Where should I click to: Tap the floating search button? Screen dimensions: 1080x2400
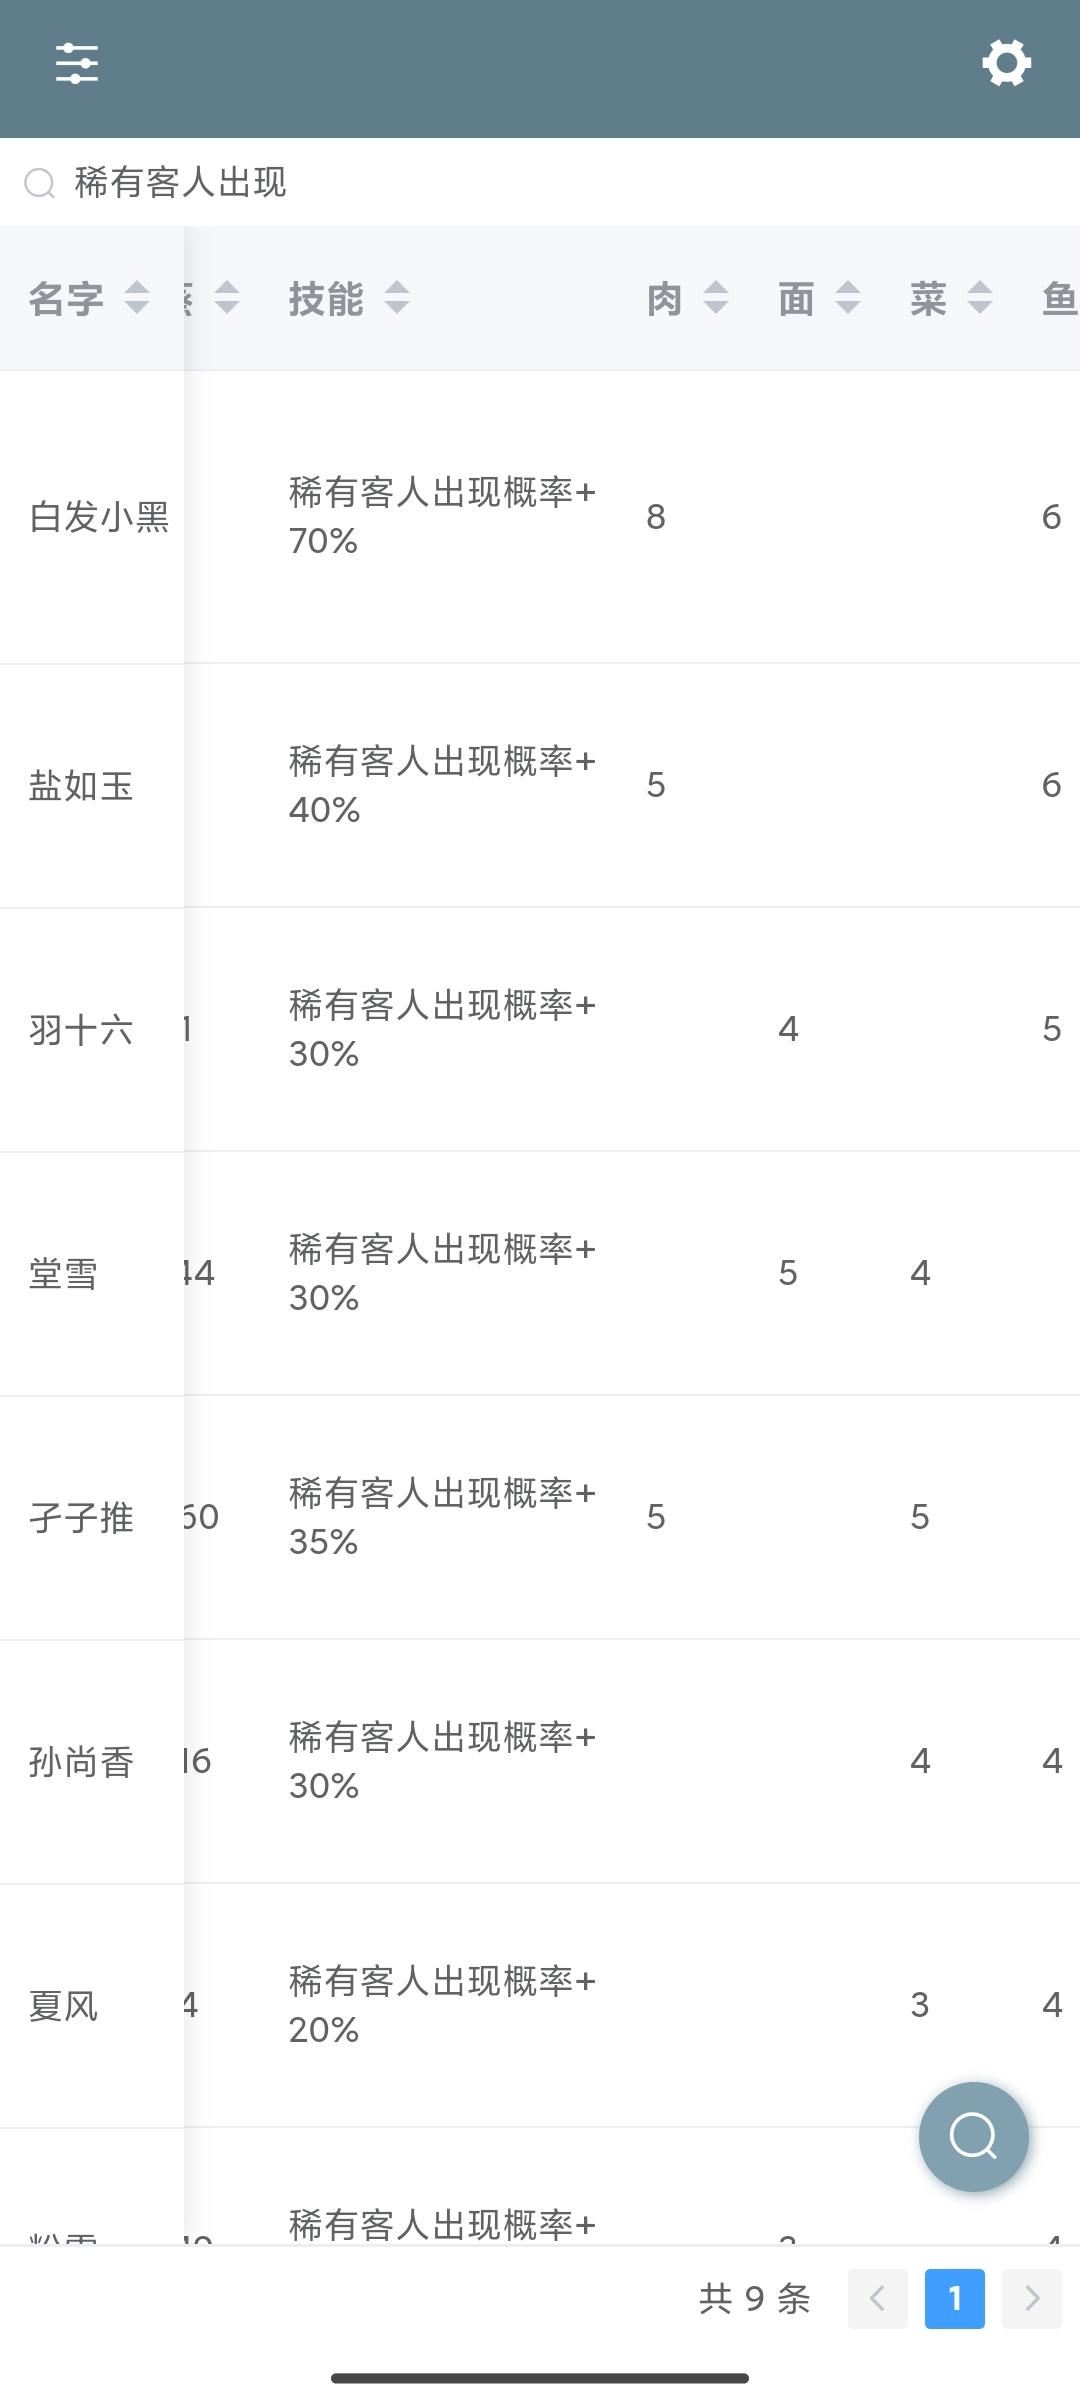[x=974, y=2137]
